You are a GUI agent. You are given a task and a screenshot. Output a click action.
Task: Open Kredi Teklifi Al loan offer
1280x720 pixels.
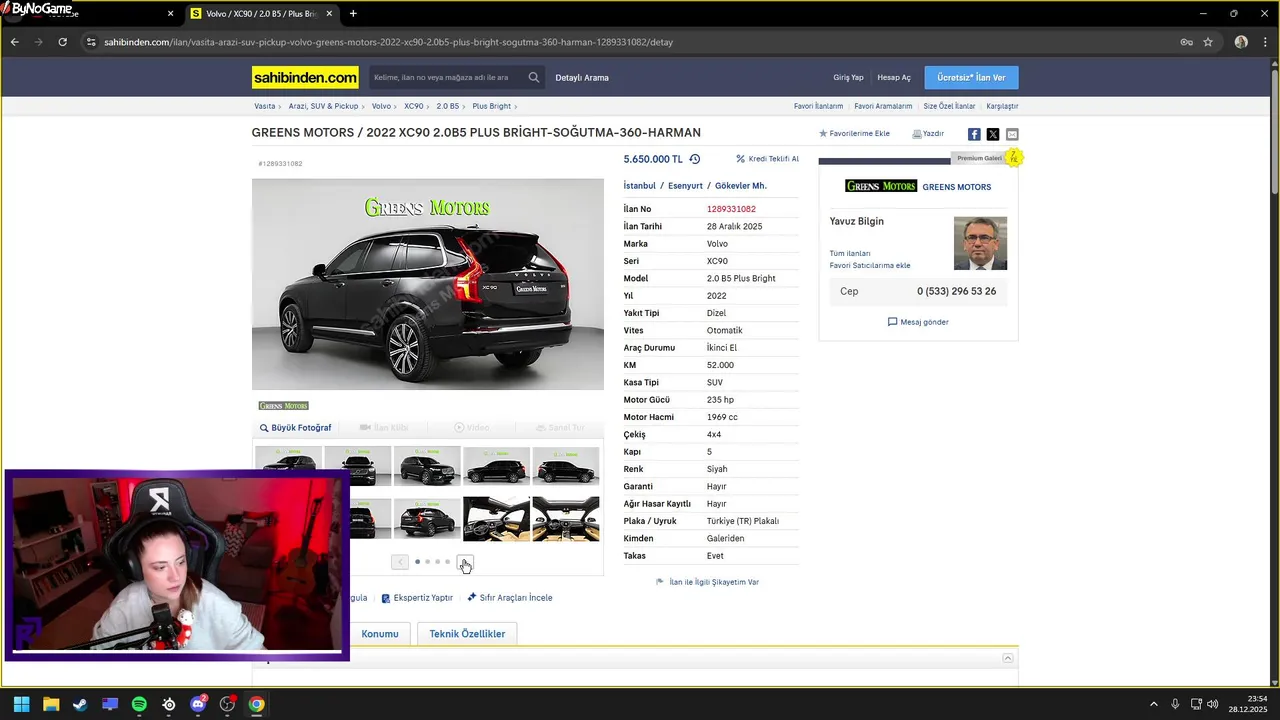click(x=767, y=159)
